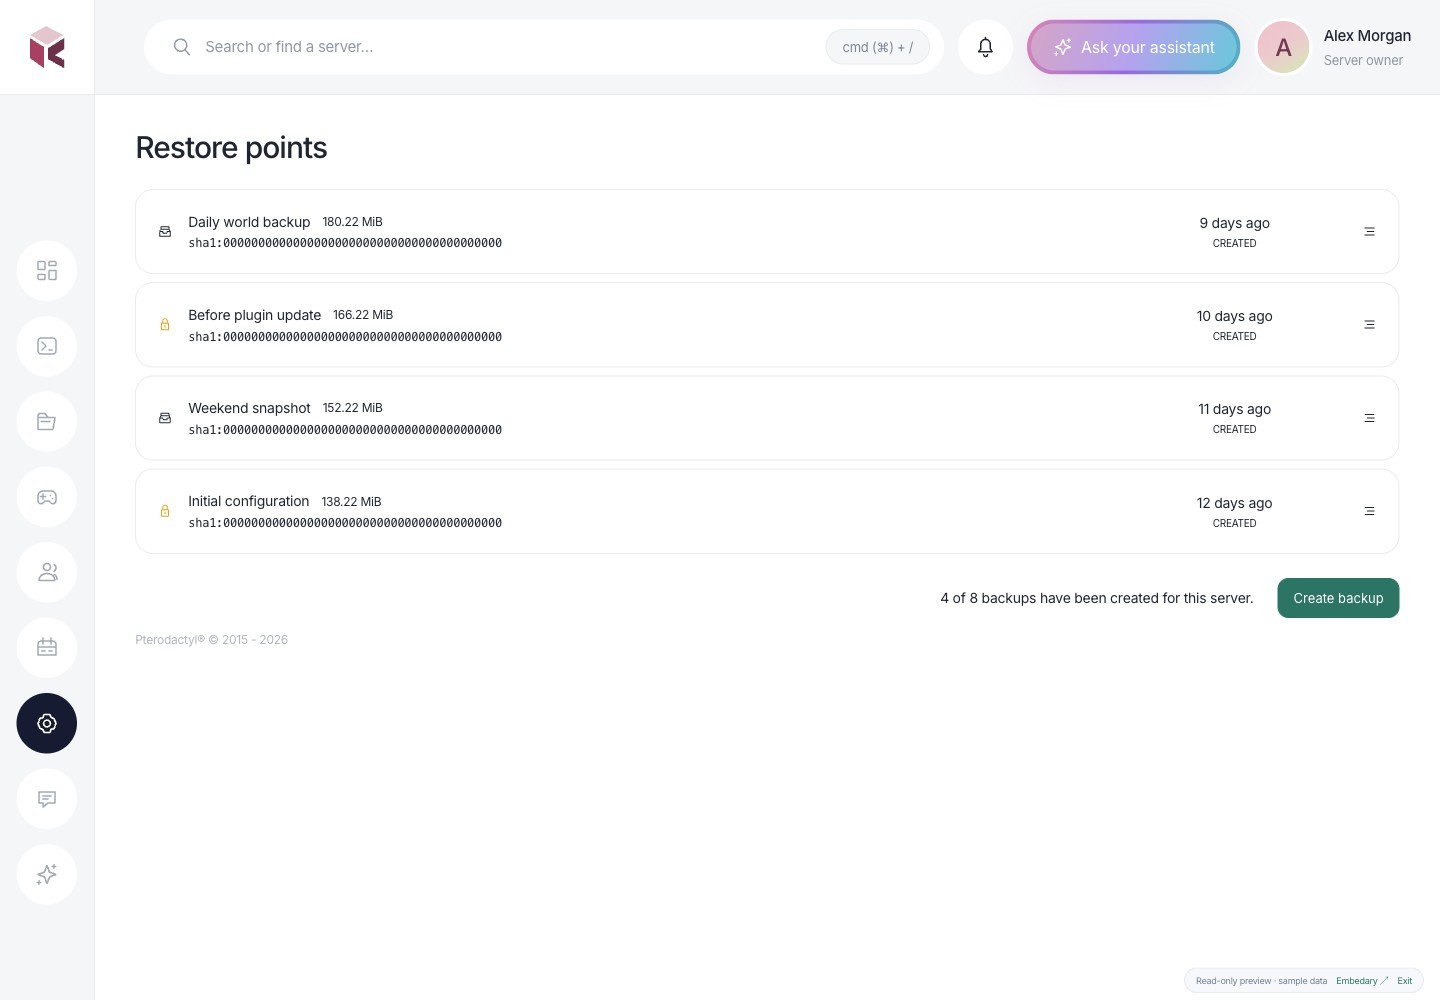Image resolution: width=1440 pixels, height=1000 pixels.
Task: Click the lock icon for Initial configuration
Action: pos(165,511)
